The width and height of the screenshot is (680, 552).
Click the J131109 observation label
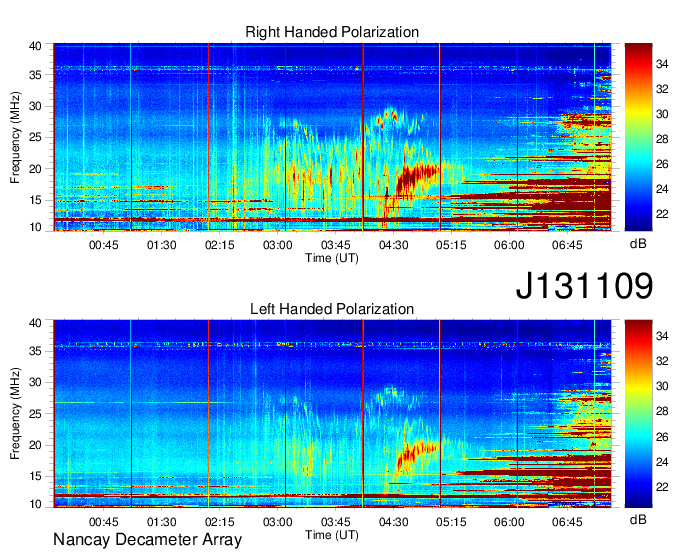click(x=584, y=286)
